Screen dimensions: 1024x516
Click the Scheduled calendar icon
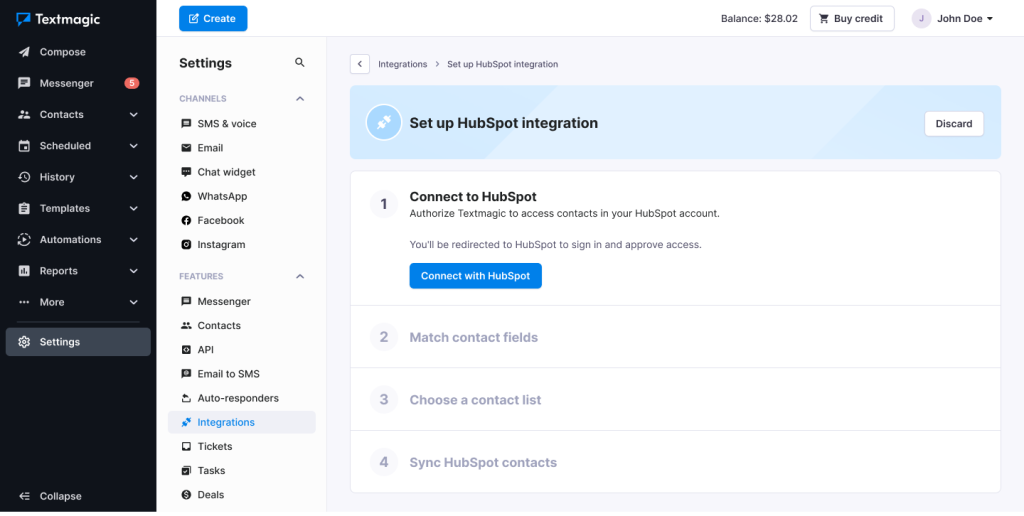point(24,146)
